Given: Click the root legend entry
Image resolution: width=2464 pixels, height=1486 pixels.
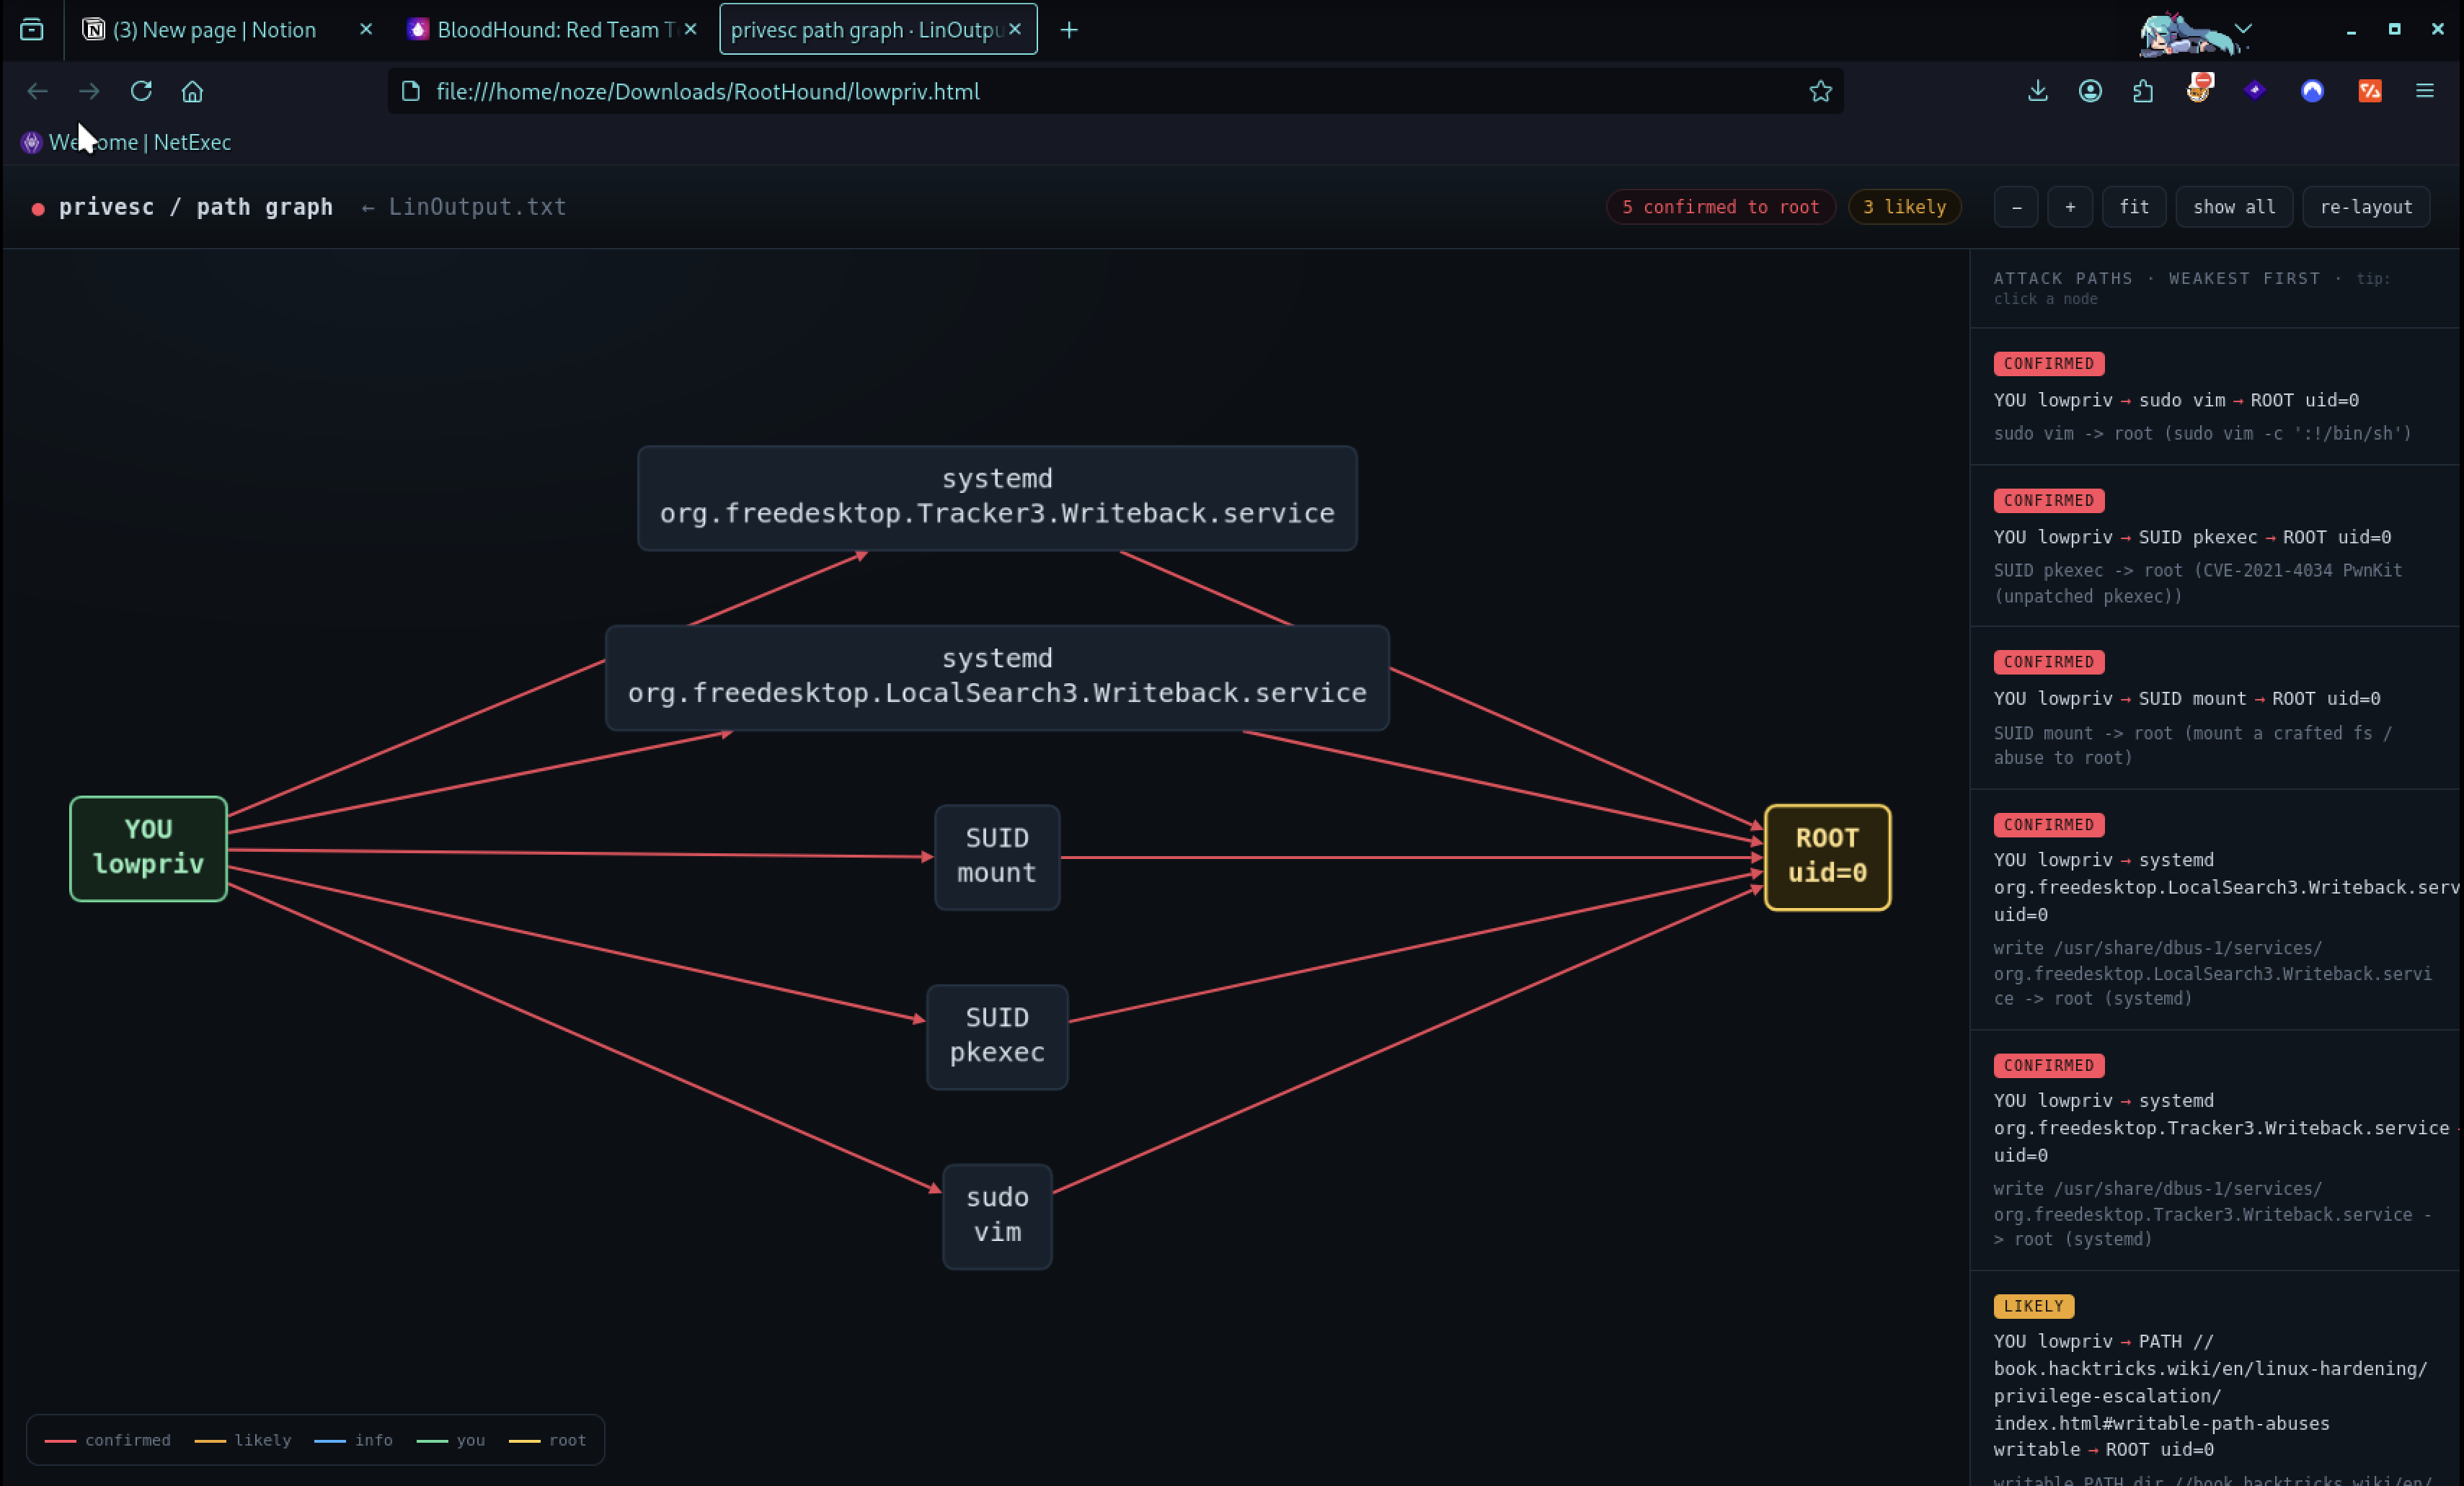Looking at the screenshot, I should 548,1440.
